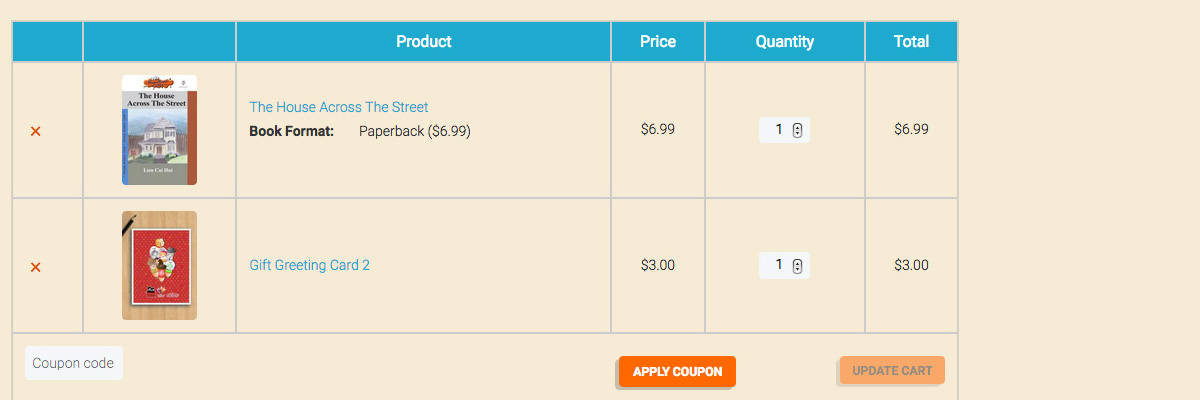Click the $3.00 total for Gift Greeting Card
Screen dimensions: 1200x400
912,265
